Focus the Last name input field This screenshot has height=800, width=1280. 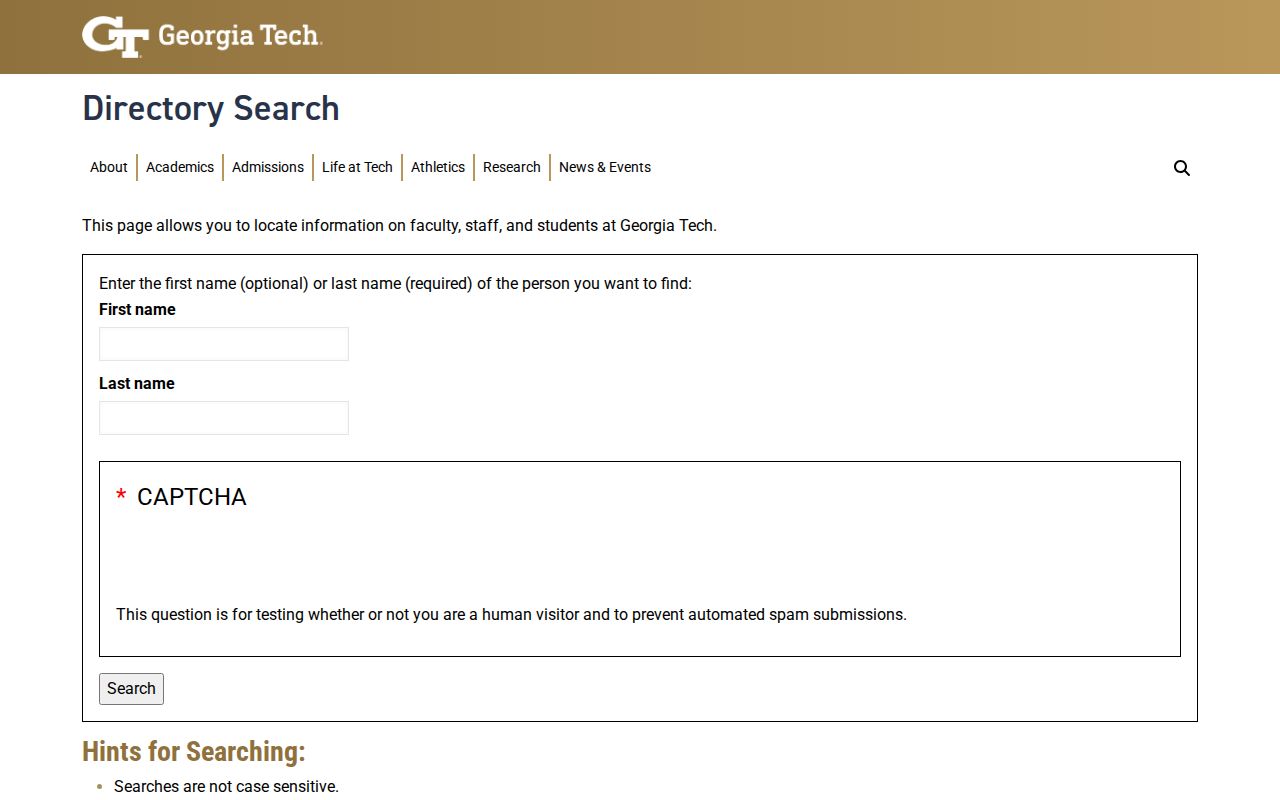pos(224,418)
